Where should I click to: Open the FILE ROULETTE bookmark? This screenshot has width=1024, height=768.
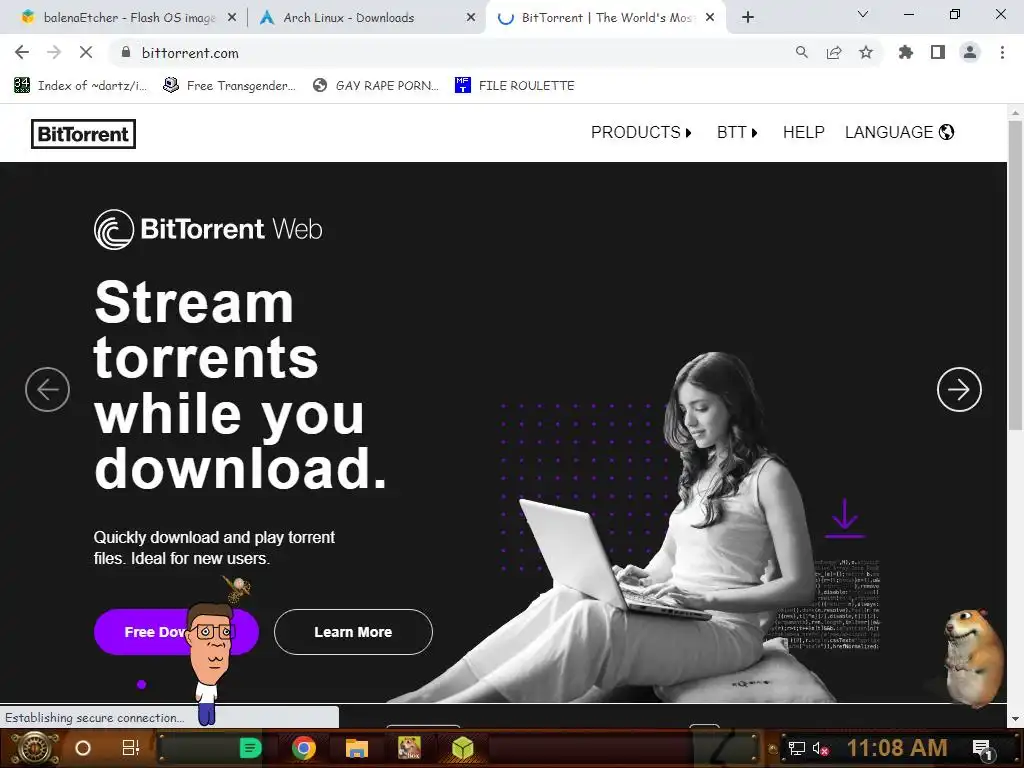point(515,86)
